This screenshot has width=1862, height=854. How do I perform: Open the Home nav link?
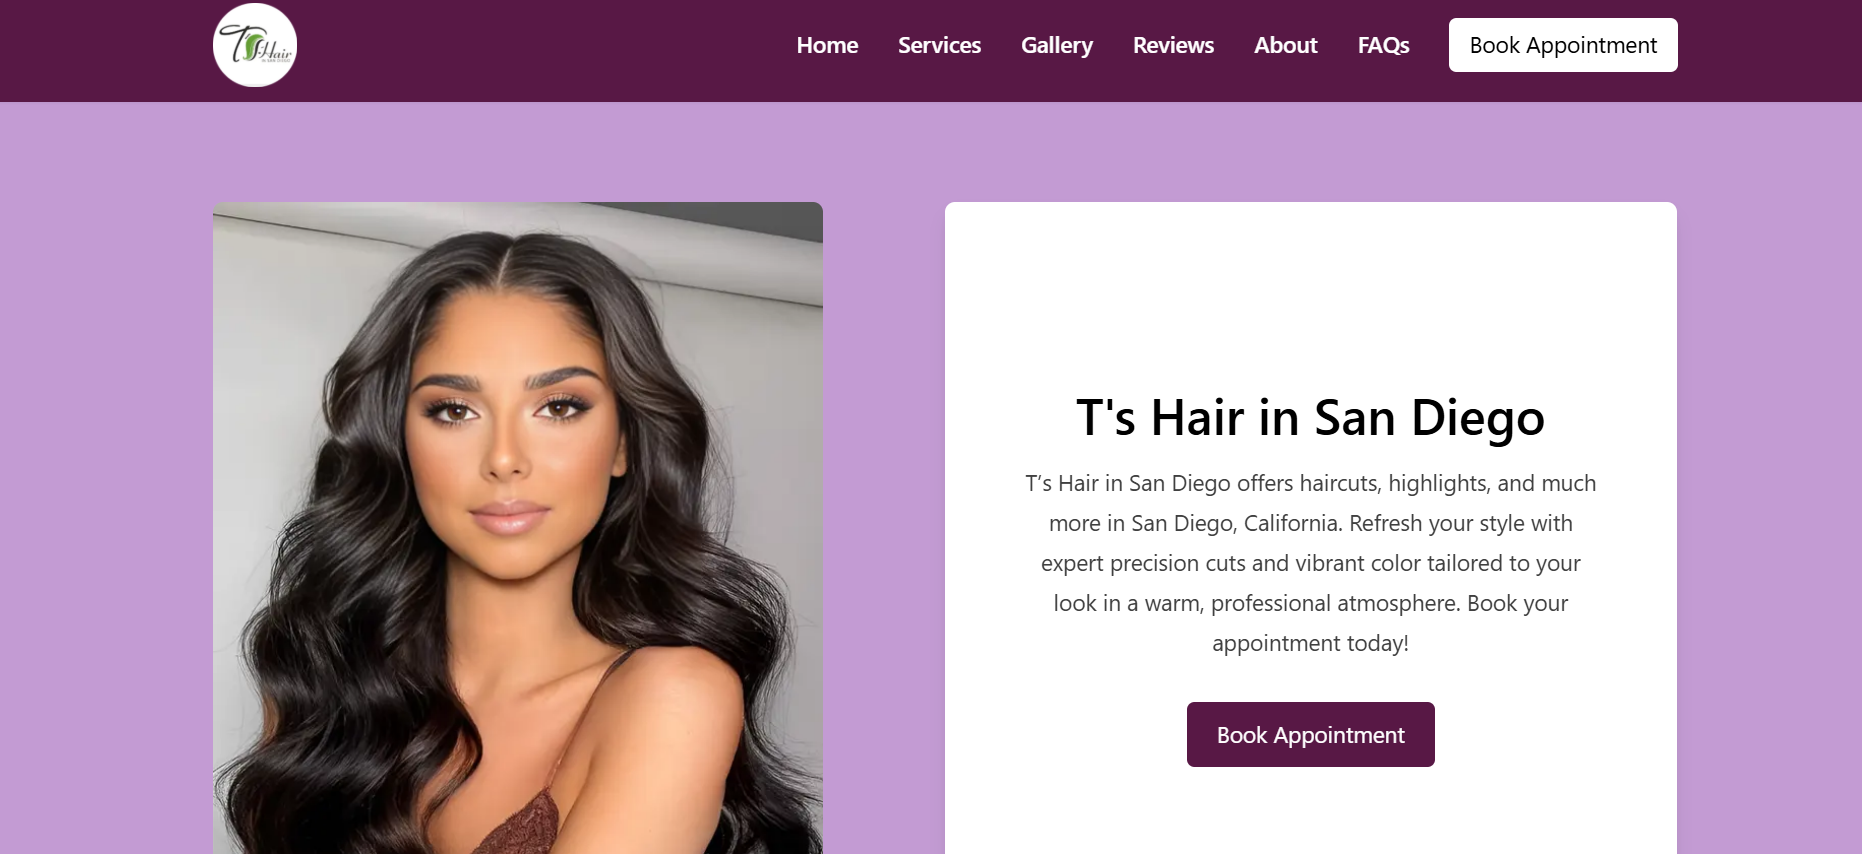pyautogui.click(x=827, y=45)
